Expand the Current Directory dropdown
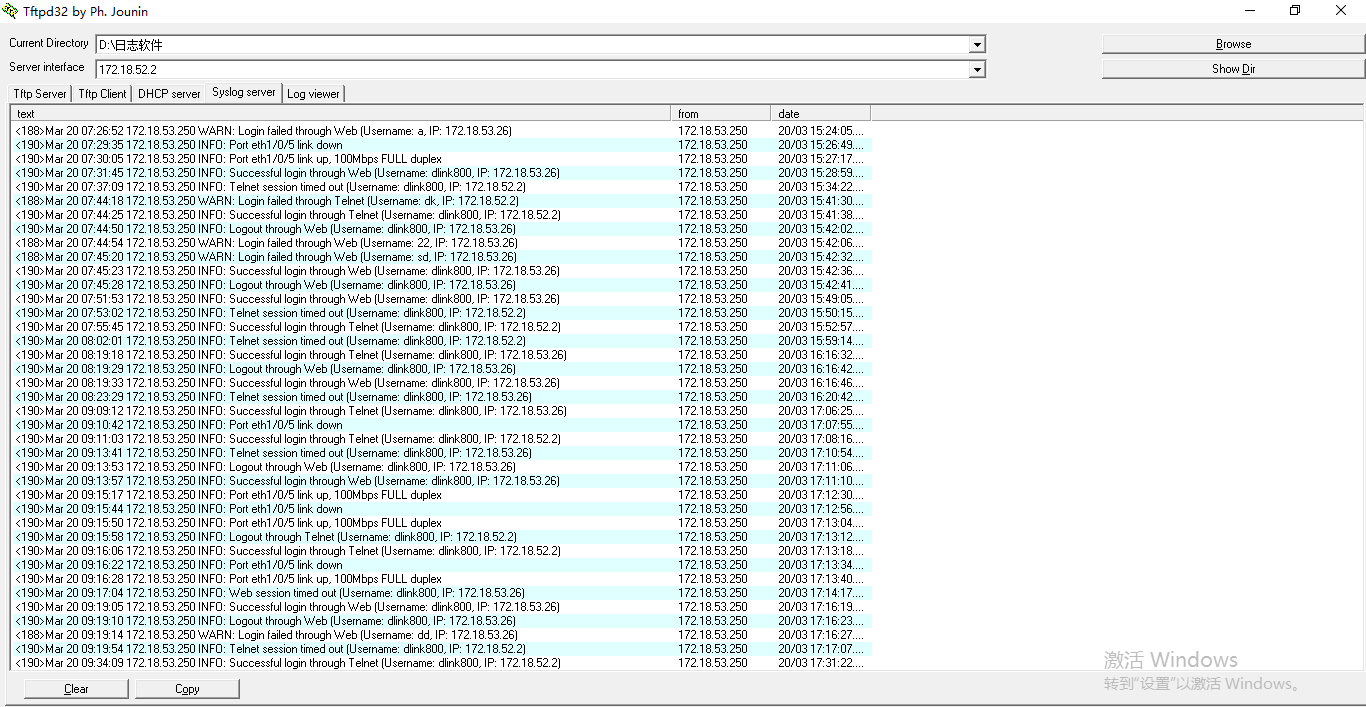This screenshot has height=707, width=1366. click(976, 44)
